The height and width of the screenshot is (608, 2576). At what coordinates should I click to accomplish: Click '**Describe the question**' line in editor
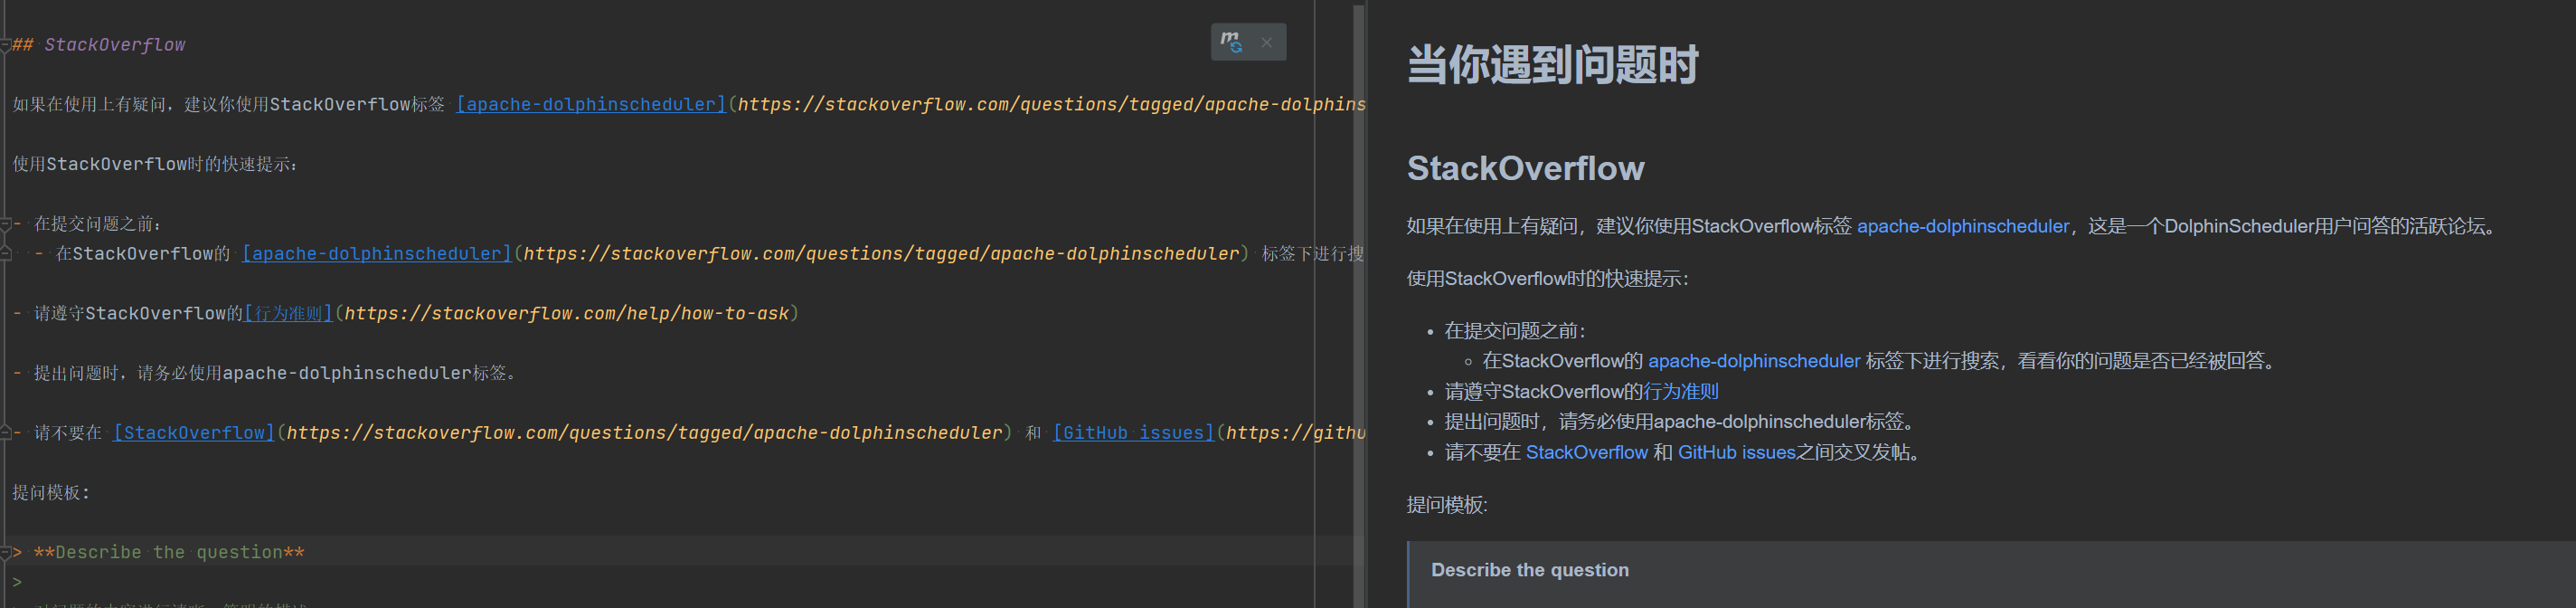(169, 552)
